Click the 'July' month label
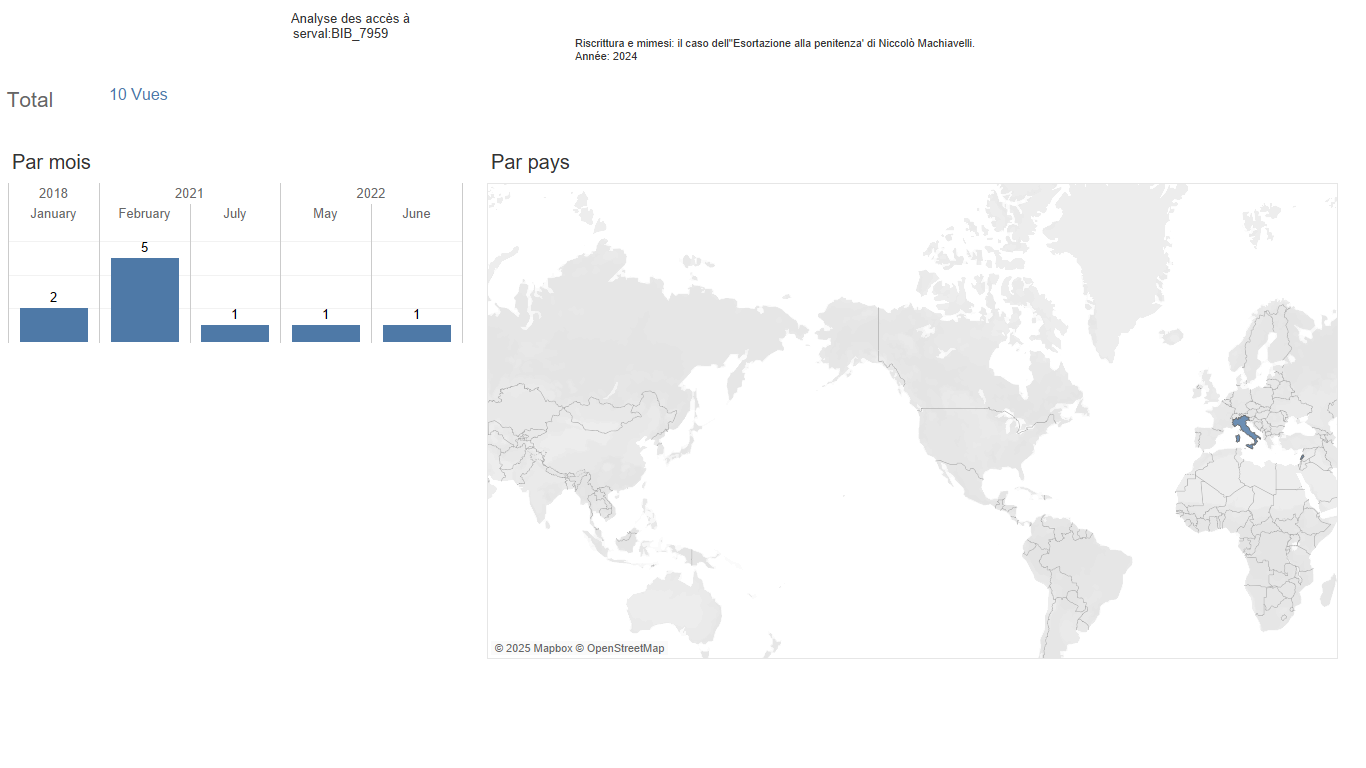The image size is (1366, 768). point(235,213)
